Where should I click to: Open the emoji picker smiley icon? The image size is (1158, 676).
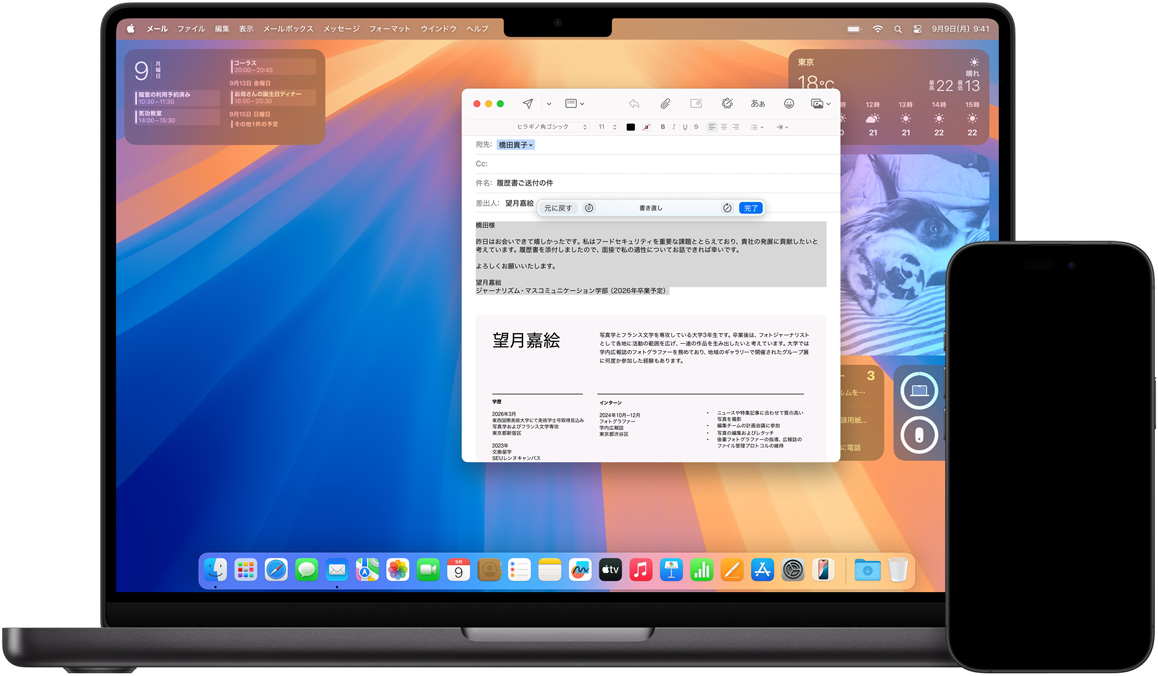789,104
